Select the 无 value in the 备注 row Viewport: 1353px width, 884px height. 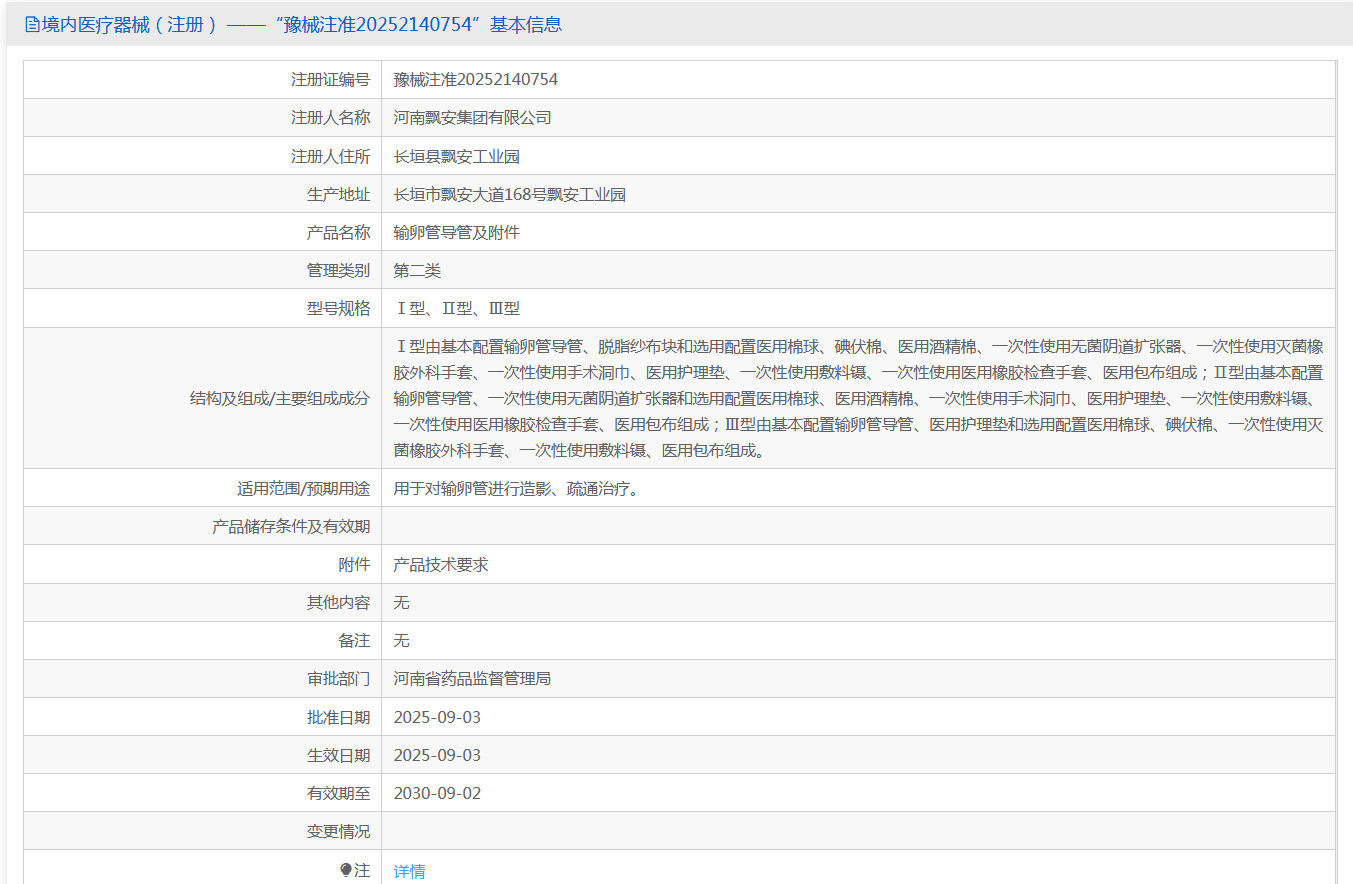(402, 640)
